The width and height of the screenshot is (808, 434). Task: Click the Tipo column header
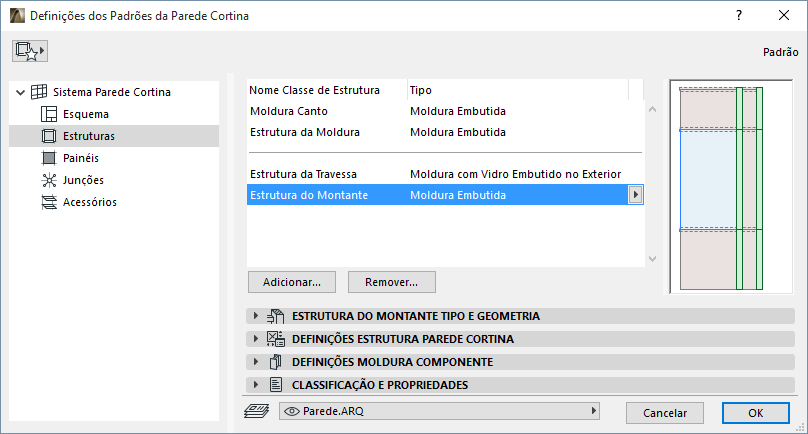click(x=518, y=90)
